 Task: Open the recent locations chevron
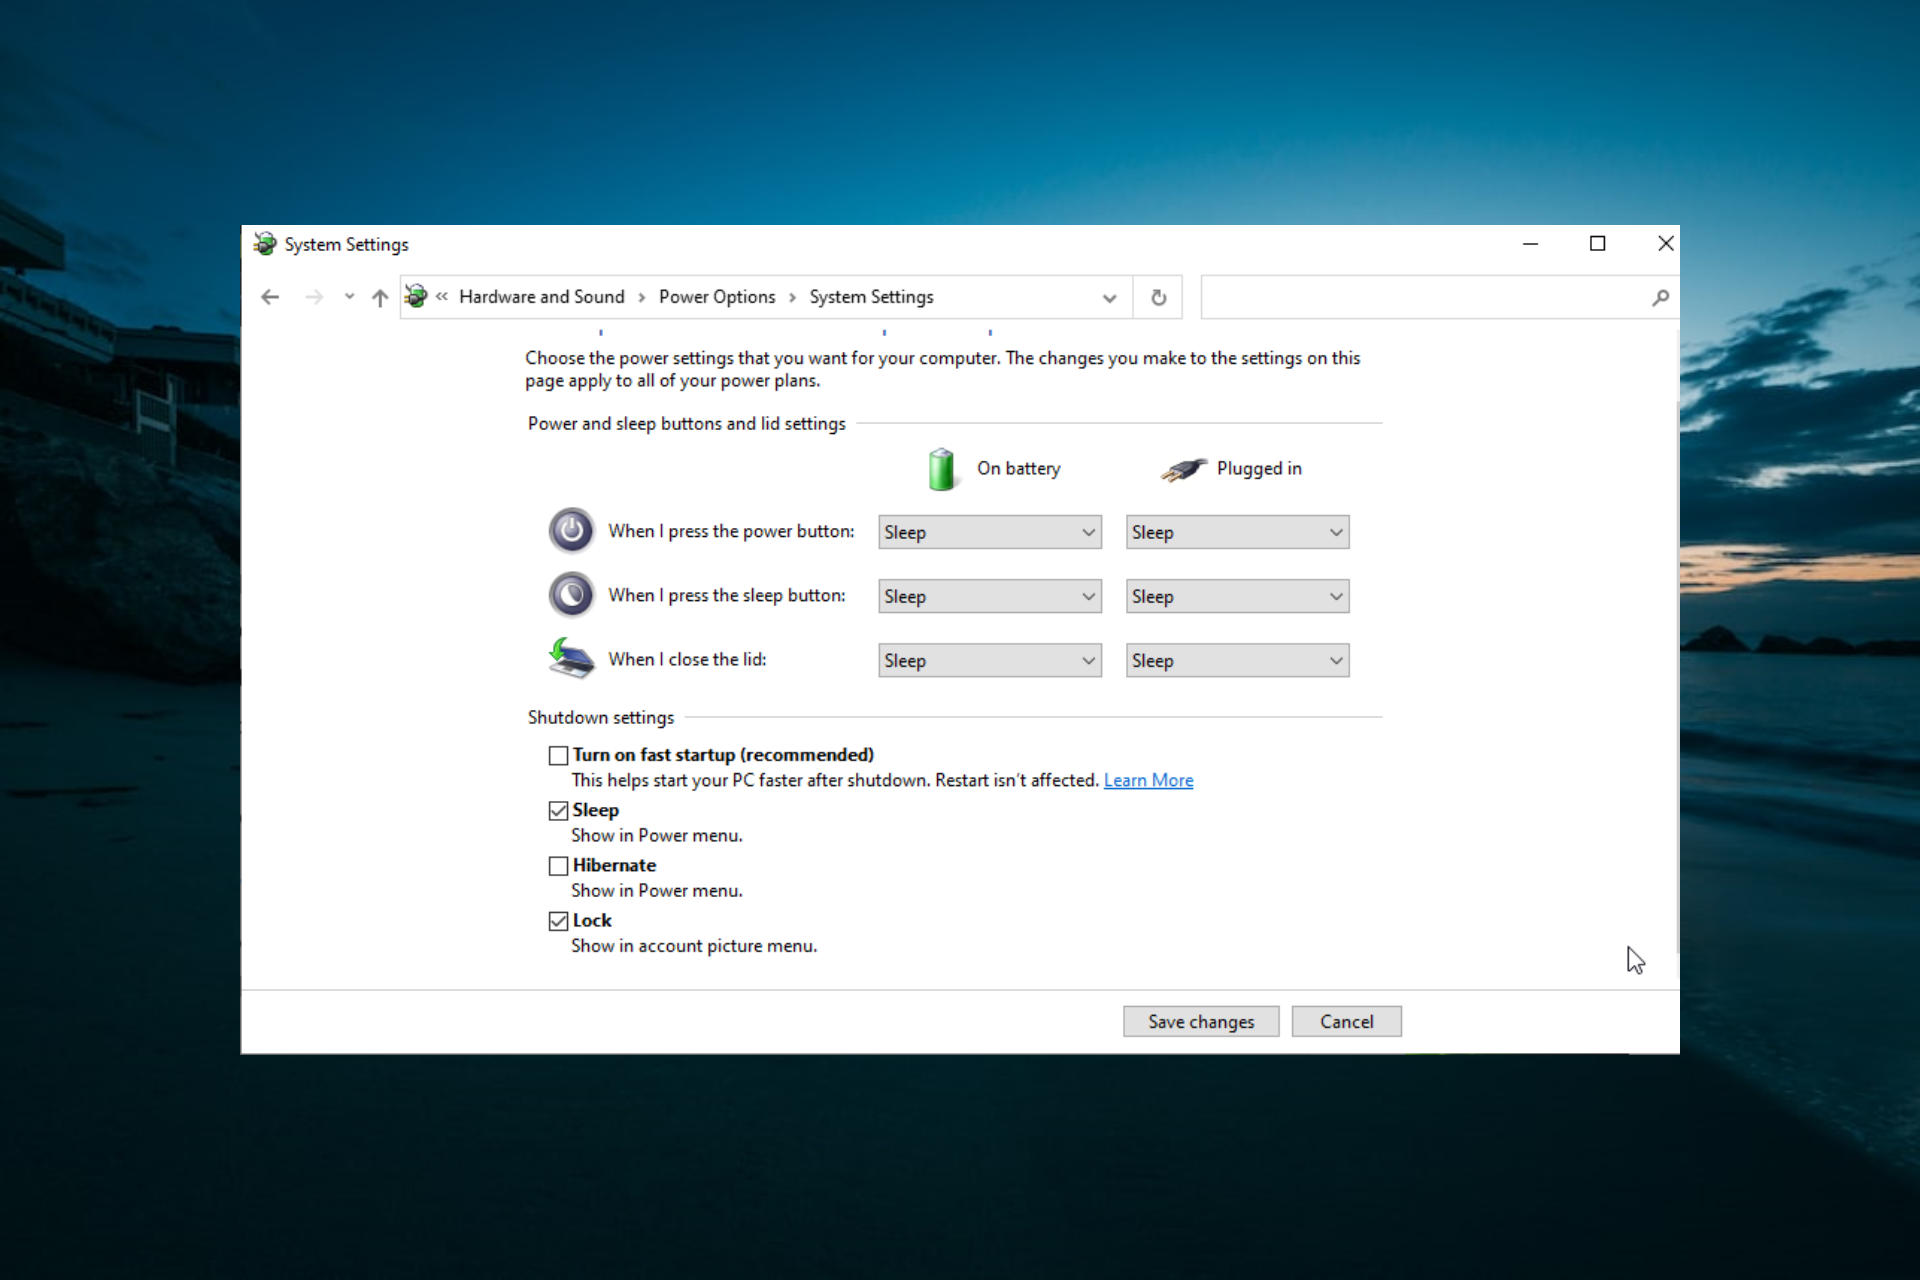point(349,297)
